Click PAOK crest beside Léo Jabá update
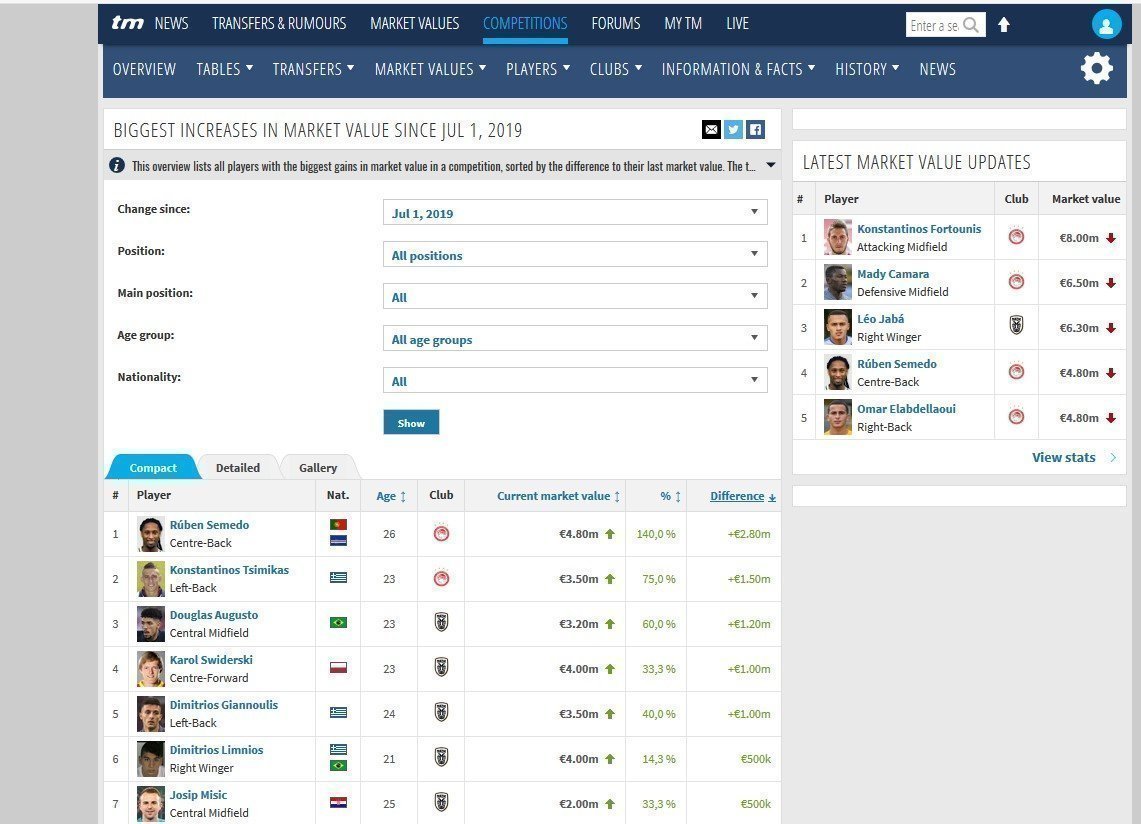Image resolution: width=1141 pixels, height=824 pixels. [1016, 325]
